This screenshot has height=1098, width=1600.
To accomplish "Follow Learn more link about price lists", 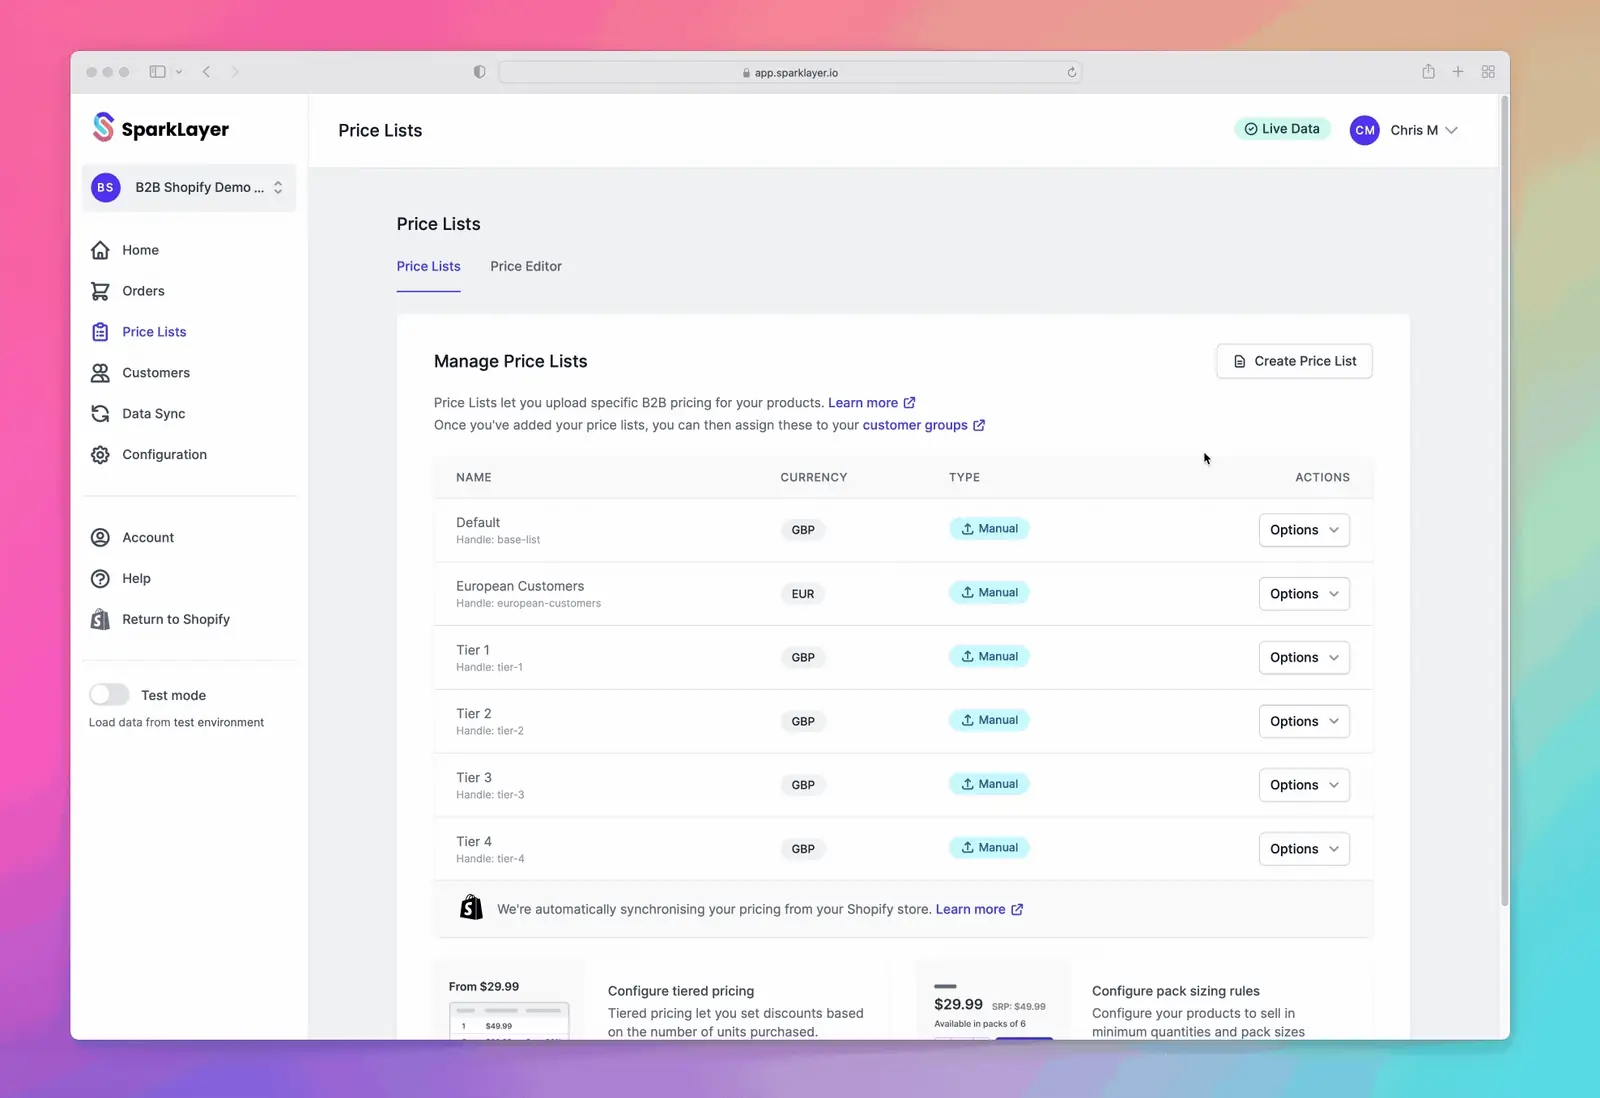I will pyautogui.click(x=871, y=403).
